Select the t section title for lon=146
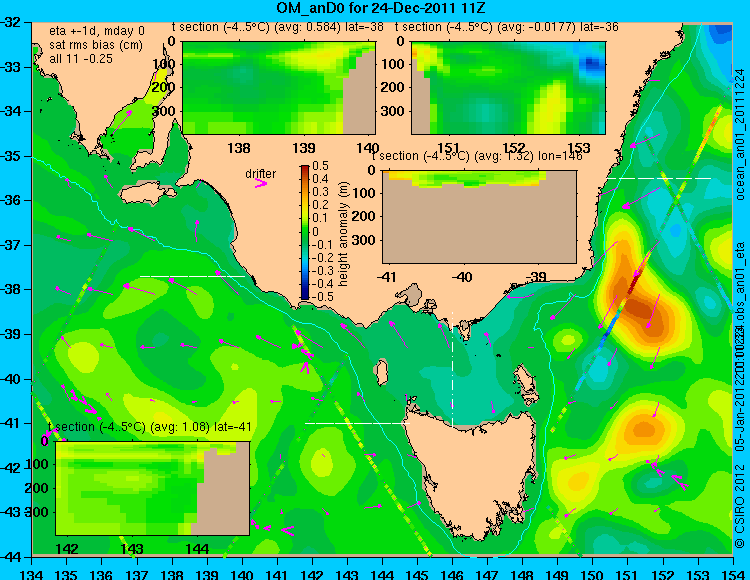The image size is (750, 580). (477, 156)
